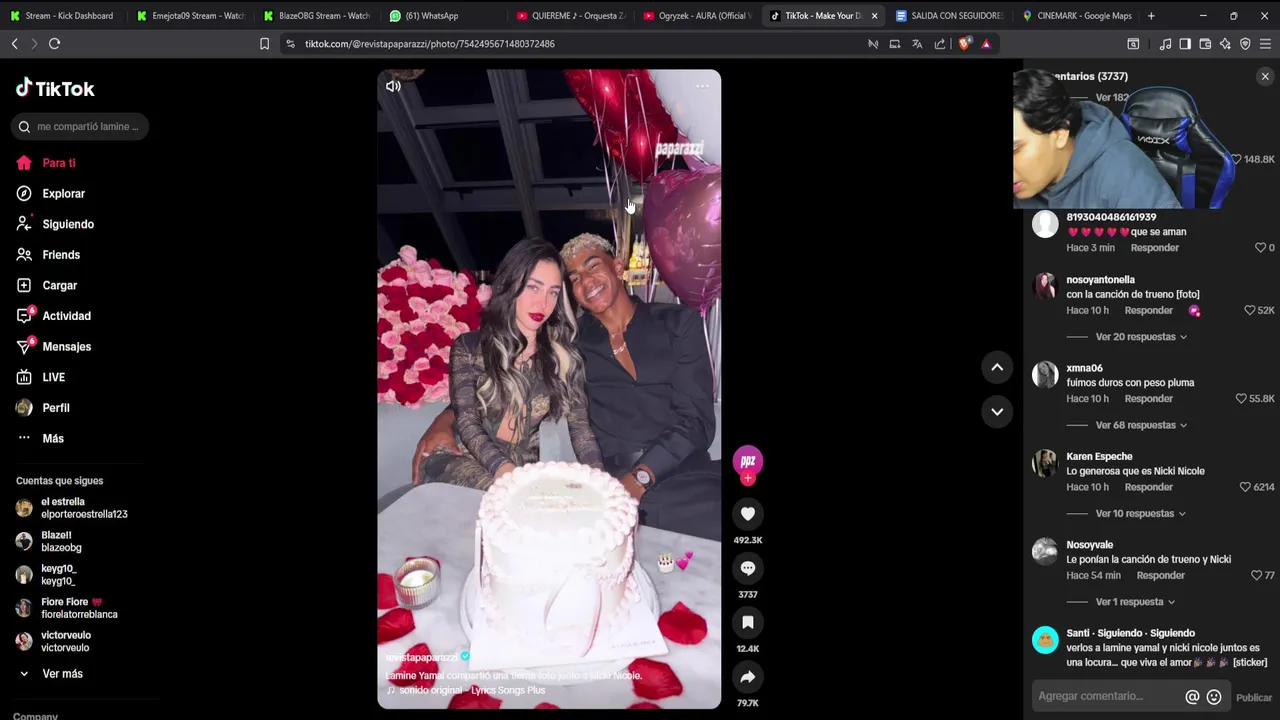This screenshot has width=1280, height=720.
Task: Open Mensajes inbox
Action: pos(54,347)
